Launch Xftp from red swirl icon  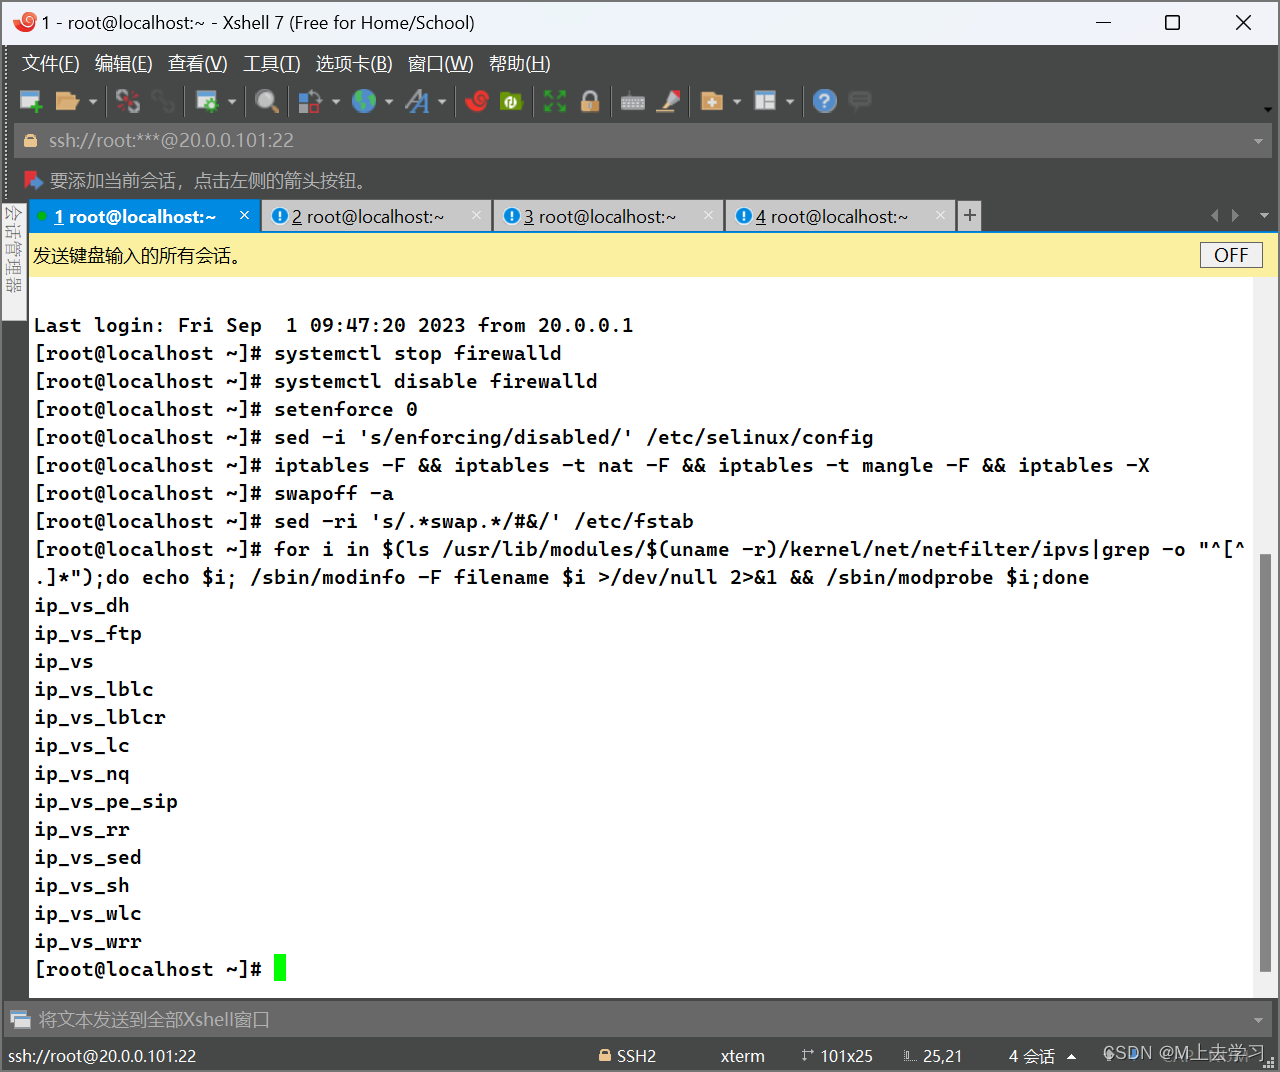pos(477,101)
